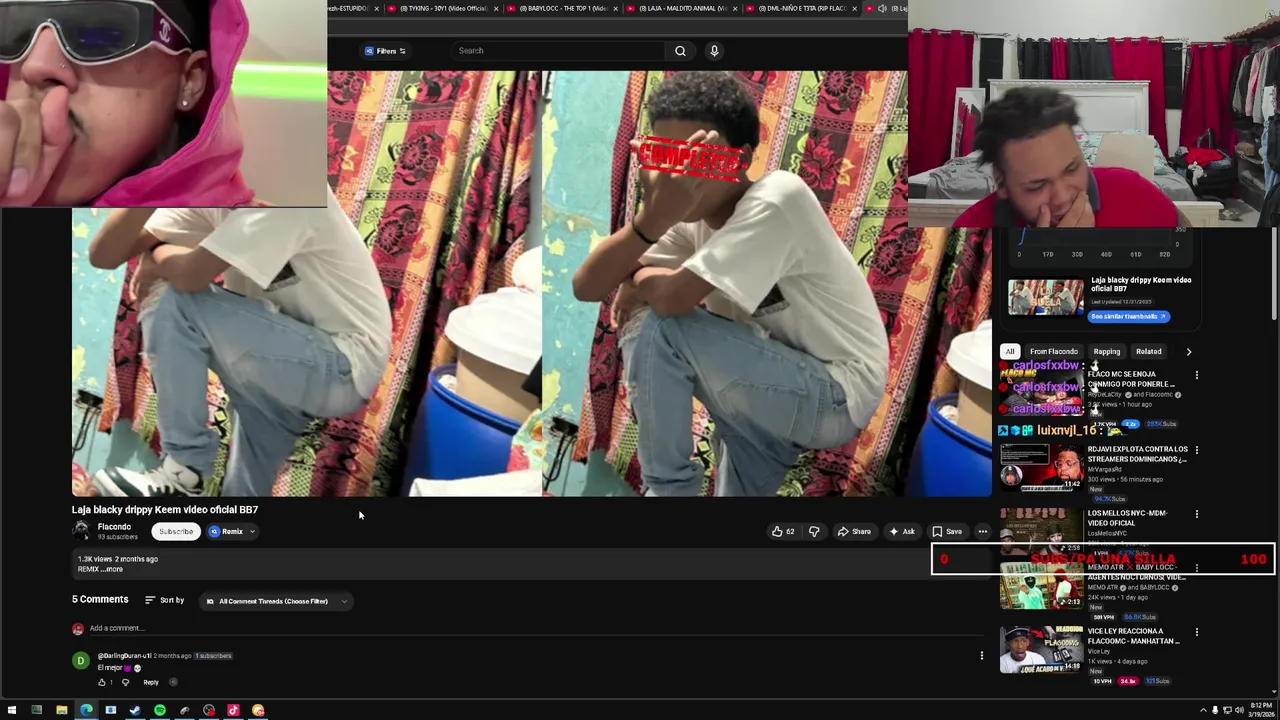The image size is (1280, 720).
Task: Reply to DarlingDuran's comment
Action: pos(151,682)
